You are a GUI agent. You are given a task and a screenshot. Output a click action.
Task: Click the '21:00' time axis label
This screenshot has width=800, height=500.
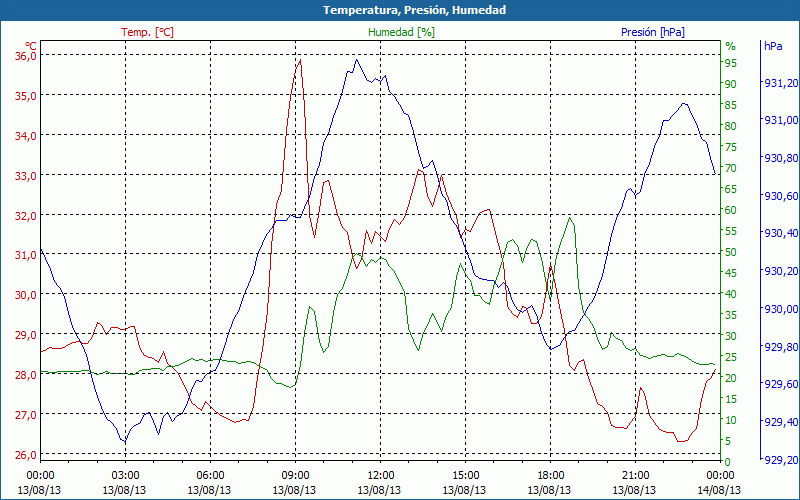(x=635, y=476)
